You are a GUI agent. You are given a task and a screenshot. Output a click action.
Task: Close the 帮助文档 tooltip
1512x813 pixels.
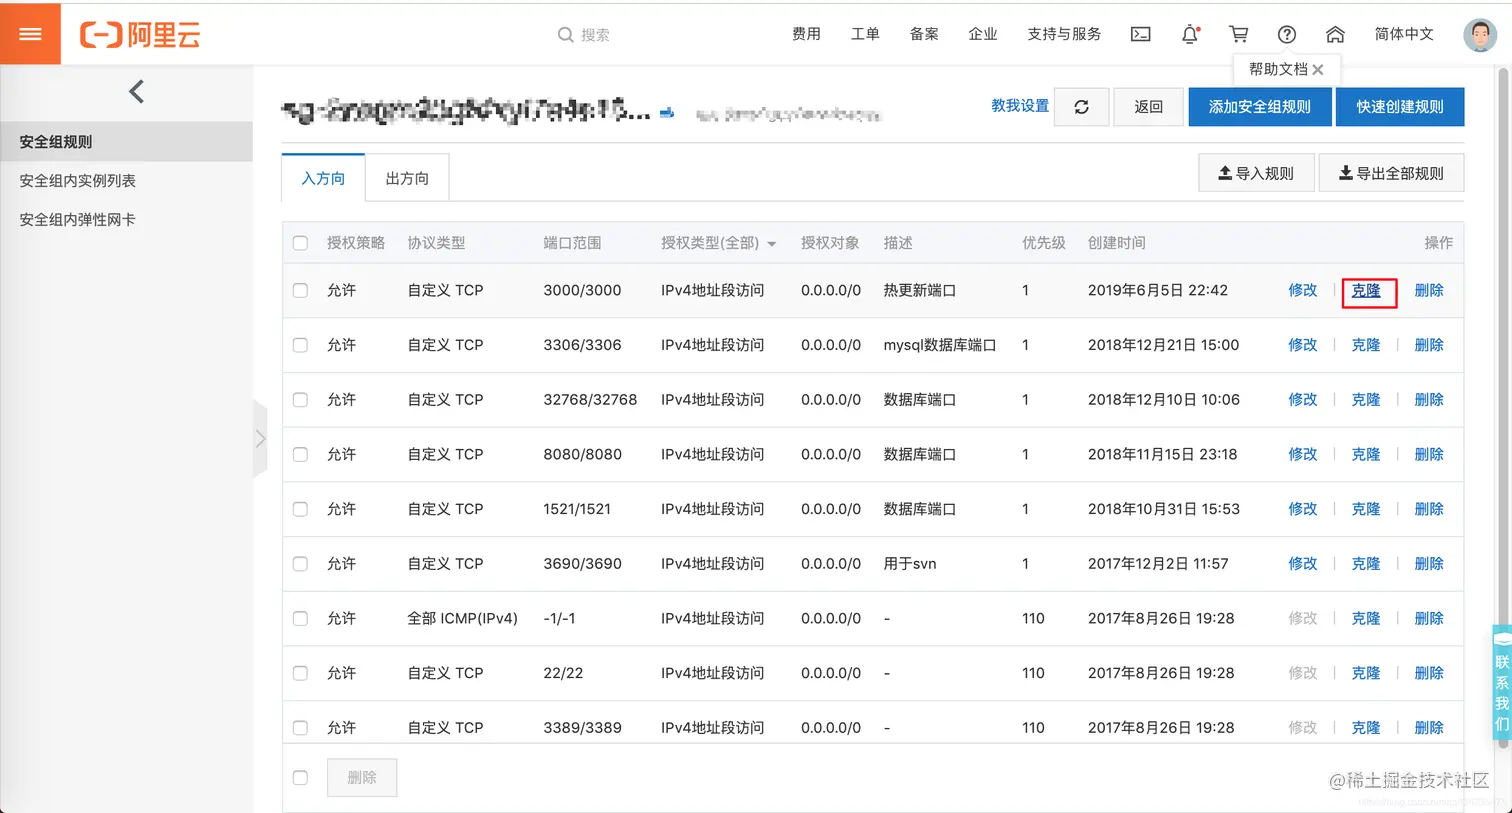(x=1318, y=69)
